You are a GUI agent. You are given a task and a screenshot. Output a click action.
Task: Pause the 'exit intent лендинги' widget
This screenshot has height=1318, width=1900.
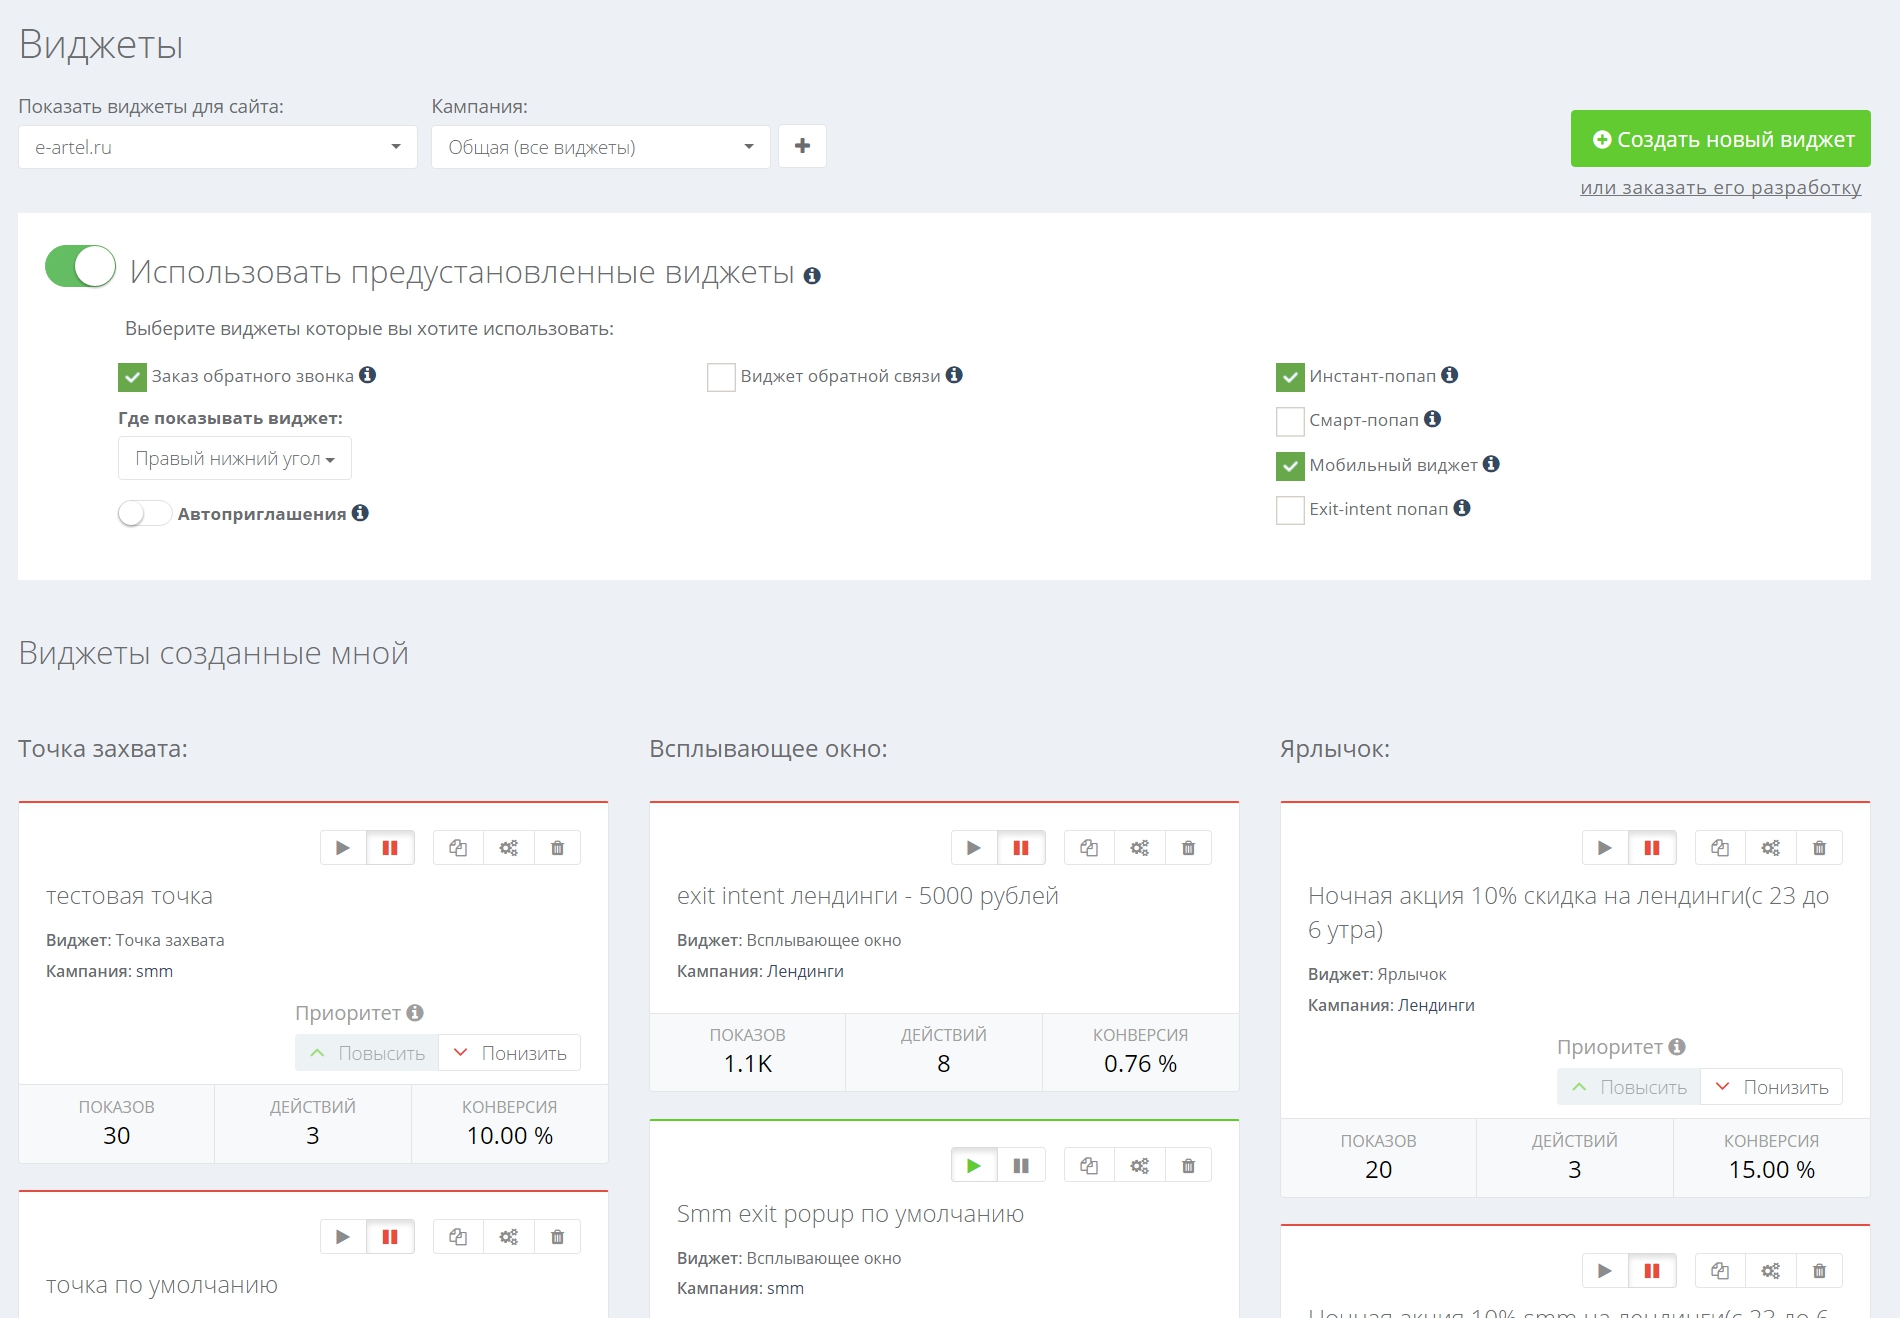point(1021,848)
